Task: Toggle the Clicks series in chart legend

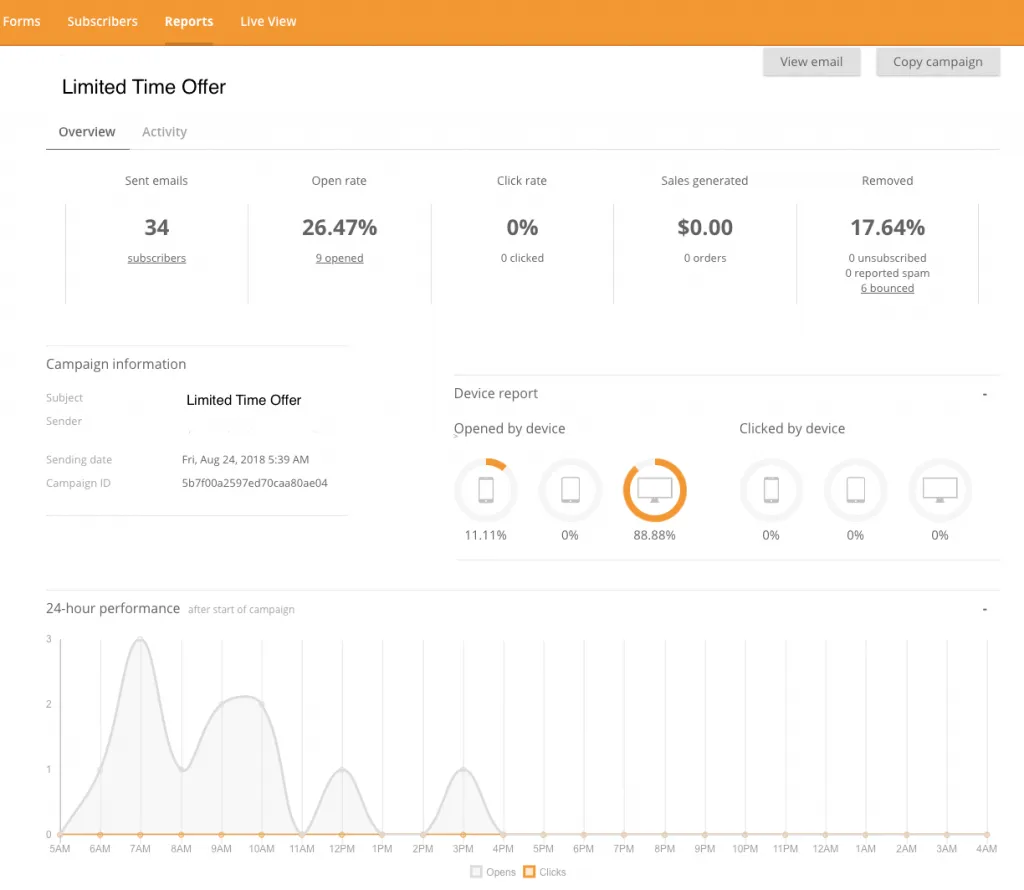Action: pyautogui.click(x=545, y=872)
